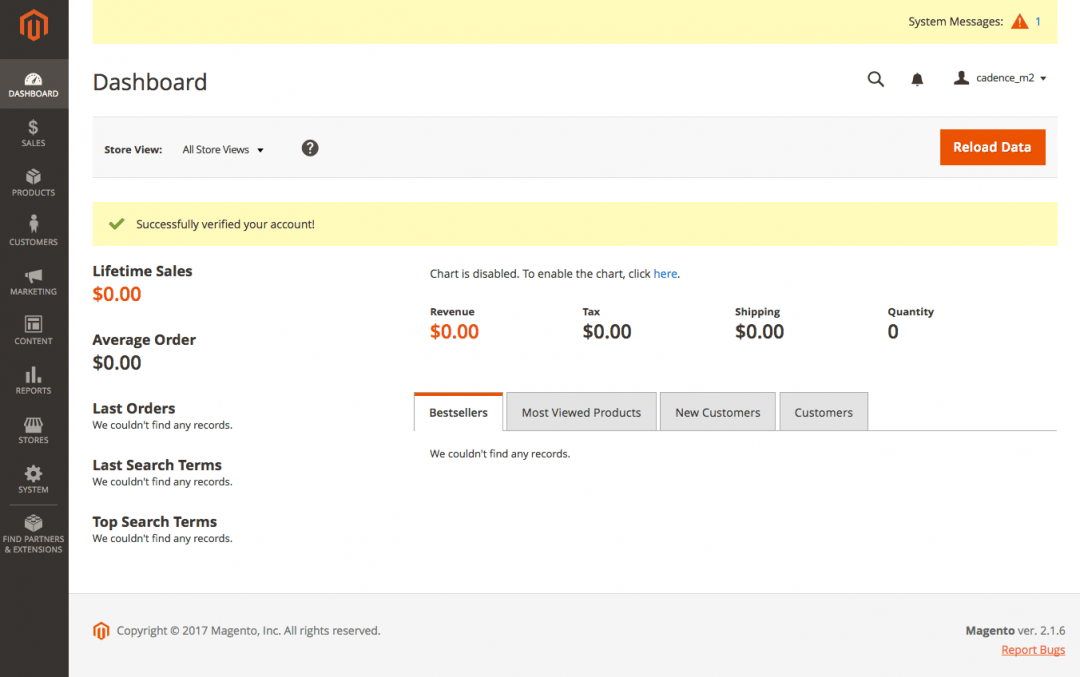Screen dimensions: 1080x677
Task: Open System gear settings menu
Action: tap(33, 479)
